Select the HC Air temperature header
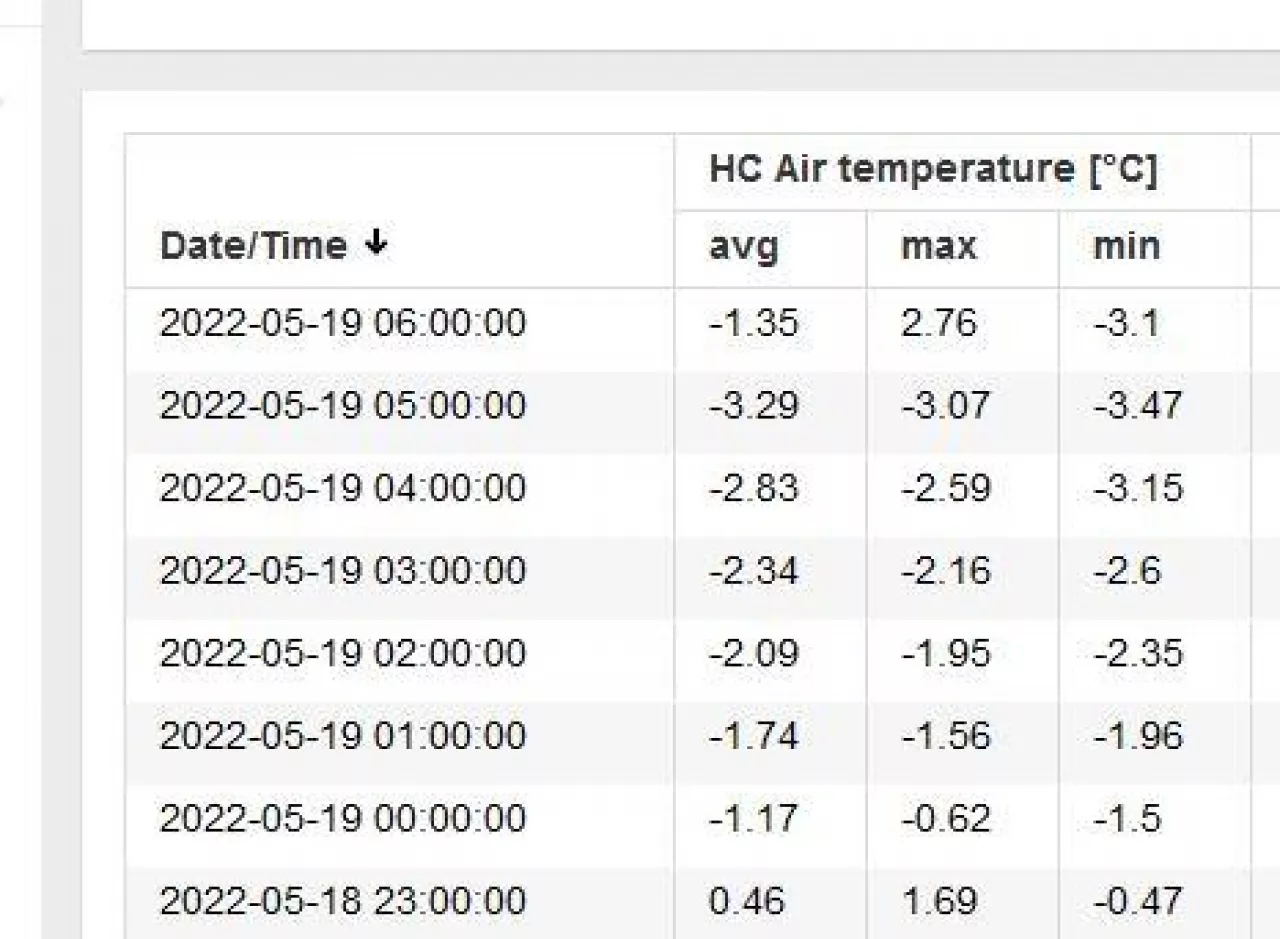 click(x=932, y=169)
